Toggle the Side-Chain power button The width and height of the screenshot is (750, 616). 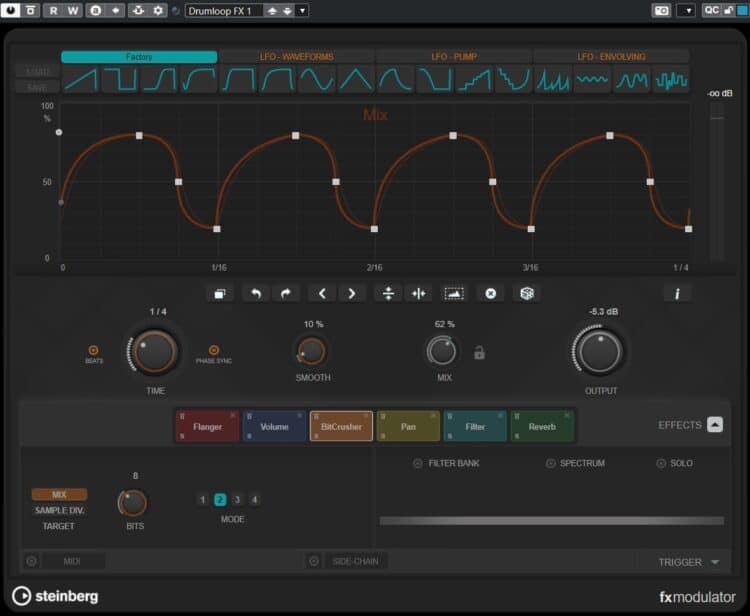(x=314, y=561)
